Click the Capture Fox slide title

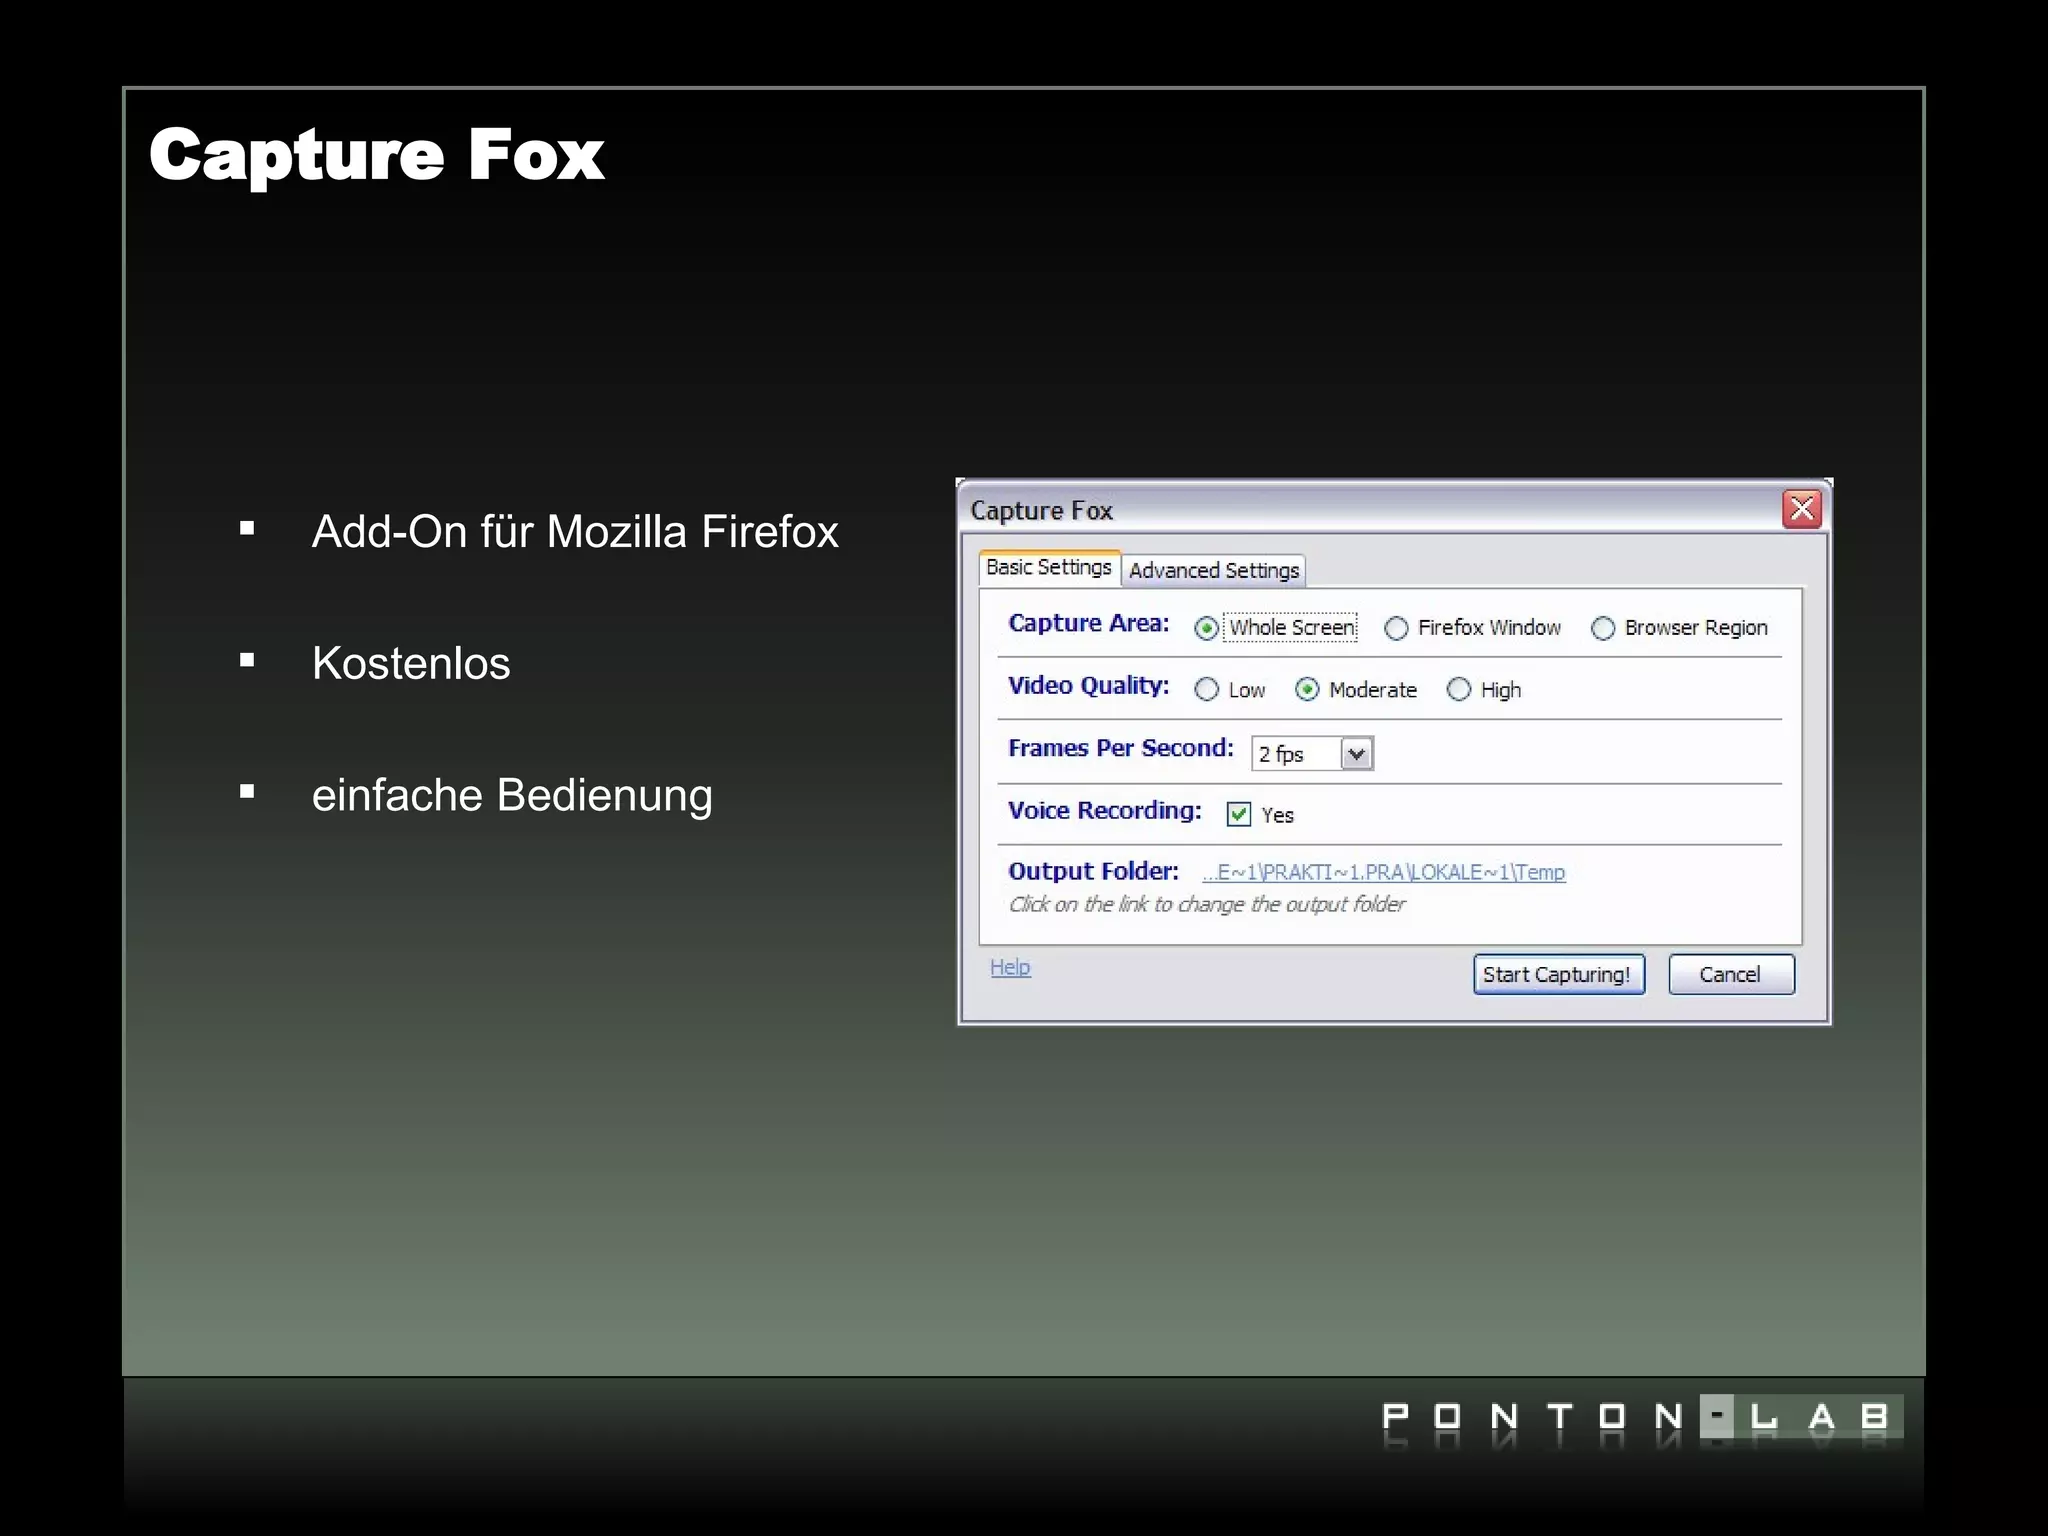pyautogui.click(x=377, y=155)
